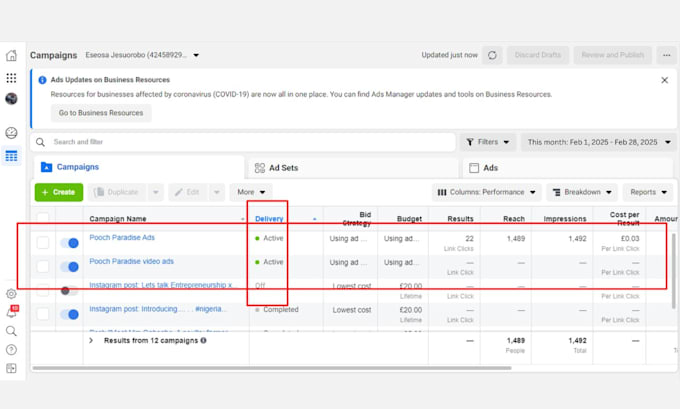Click the report a problem sidebar icon
The height and width of the screenshot is (409, 680).
pos(11,368)
